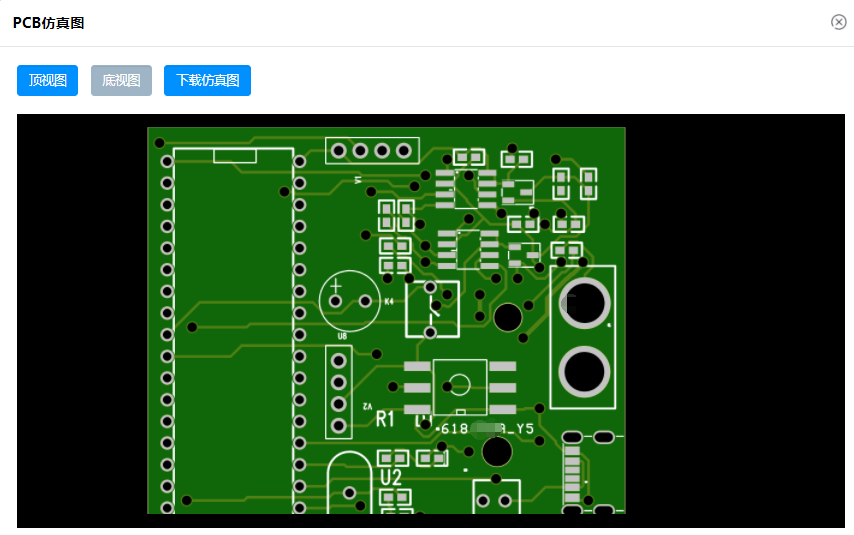Close the PCB仿真图 dialog

(x=838, y=22)
